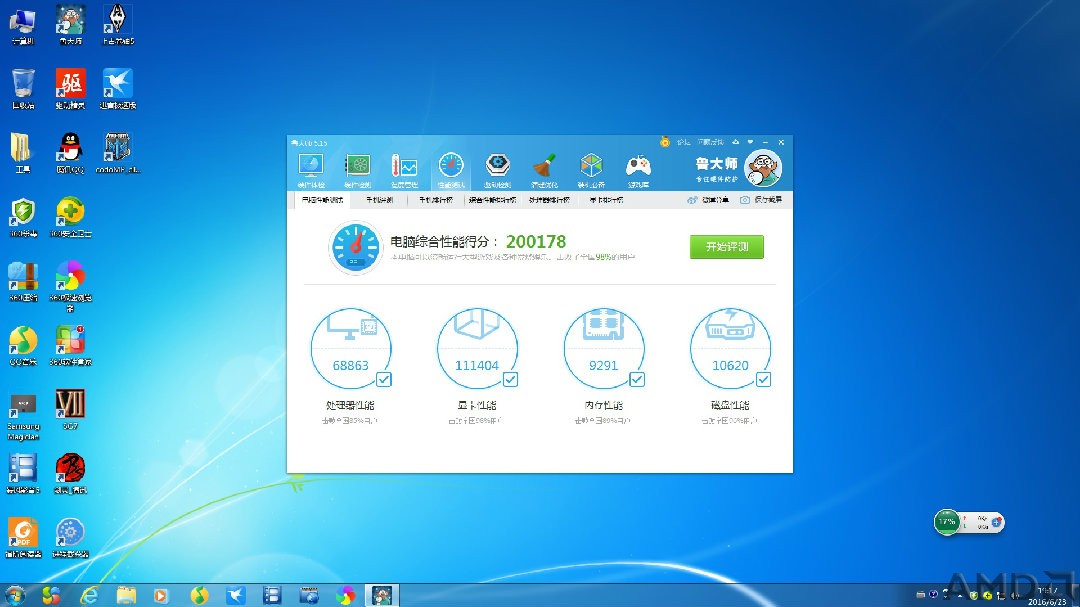The image size is (1080, 607).
Task: Open the VII game desktop shortcut
Action: (70, 409)
